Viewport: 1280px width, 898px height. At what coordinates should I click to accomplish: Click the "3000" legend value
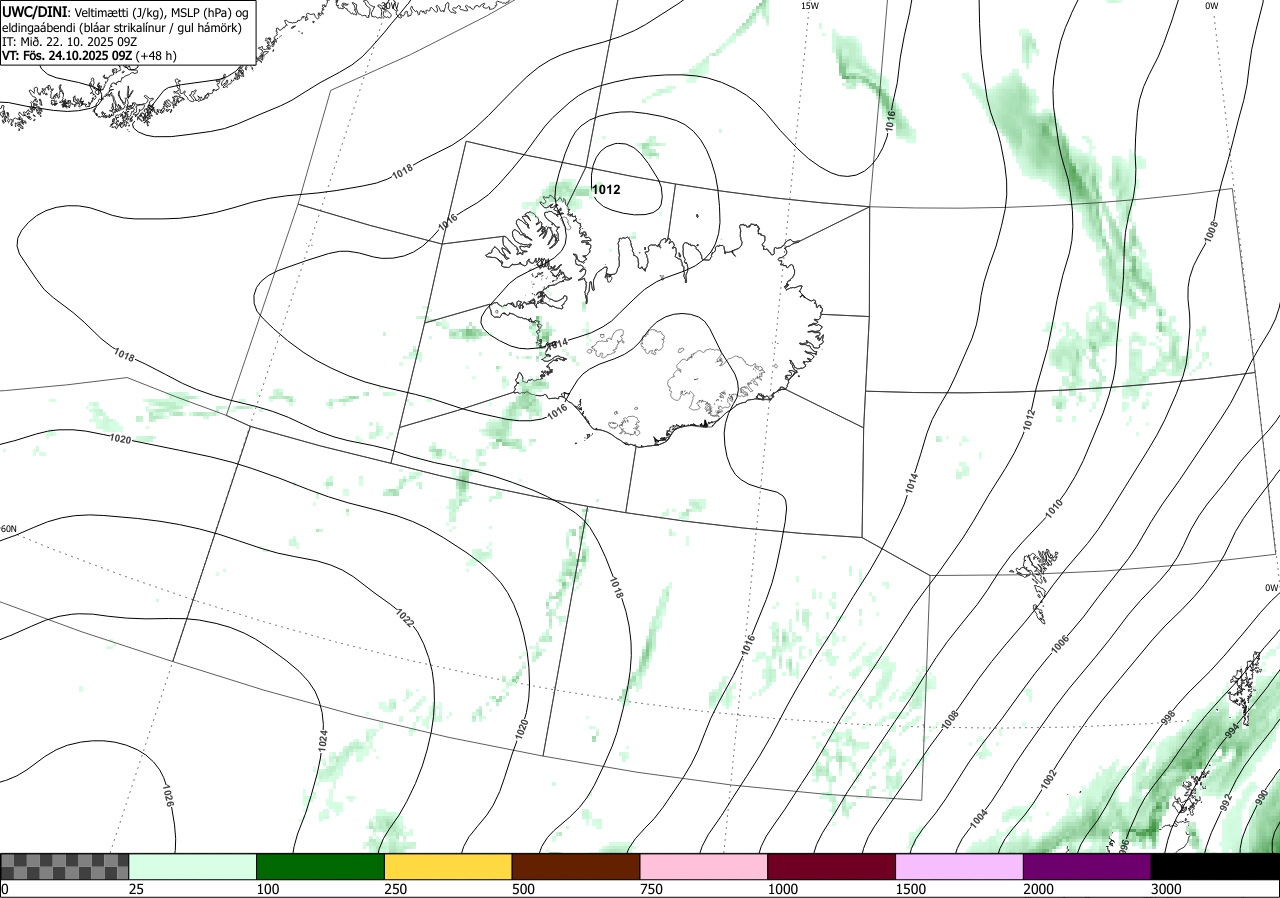pos(1166,889)
